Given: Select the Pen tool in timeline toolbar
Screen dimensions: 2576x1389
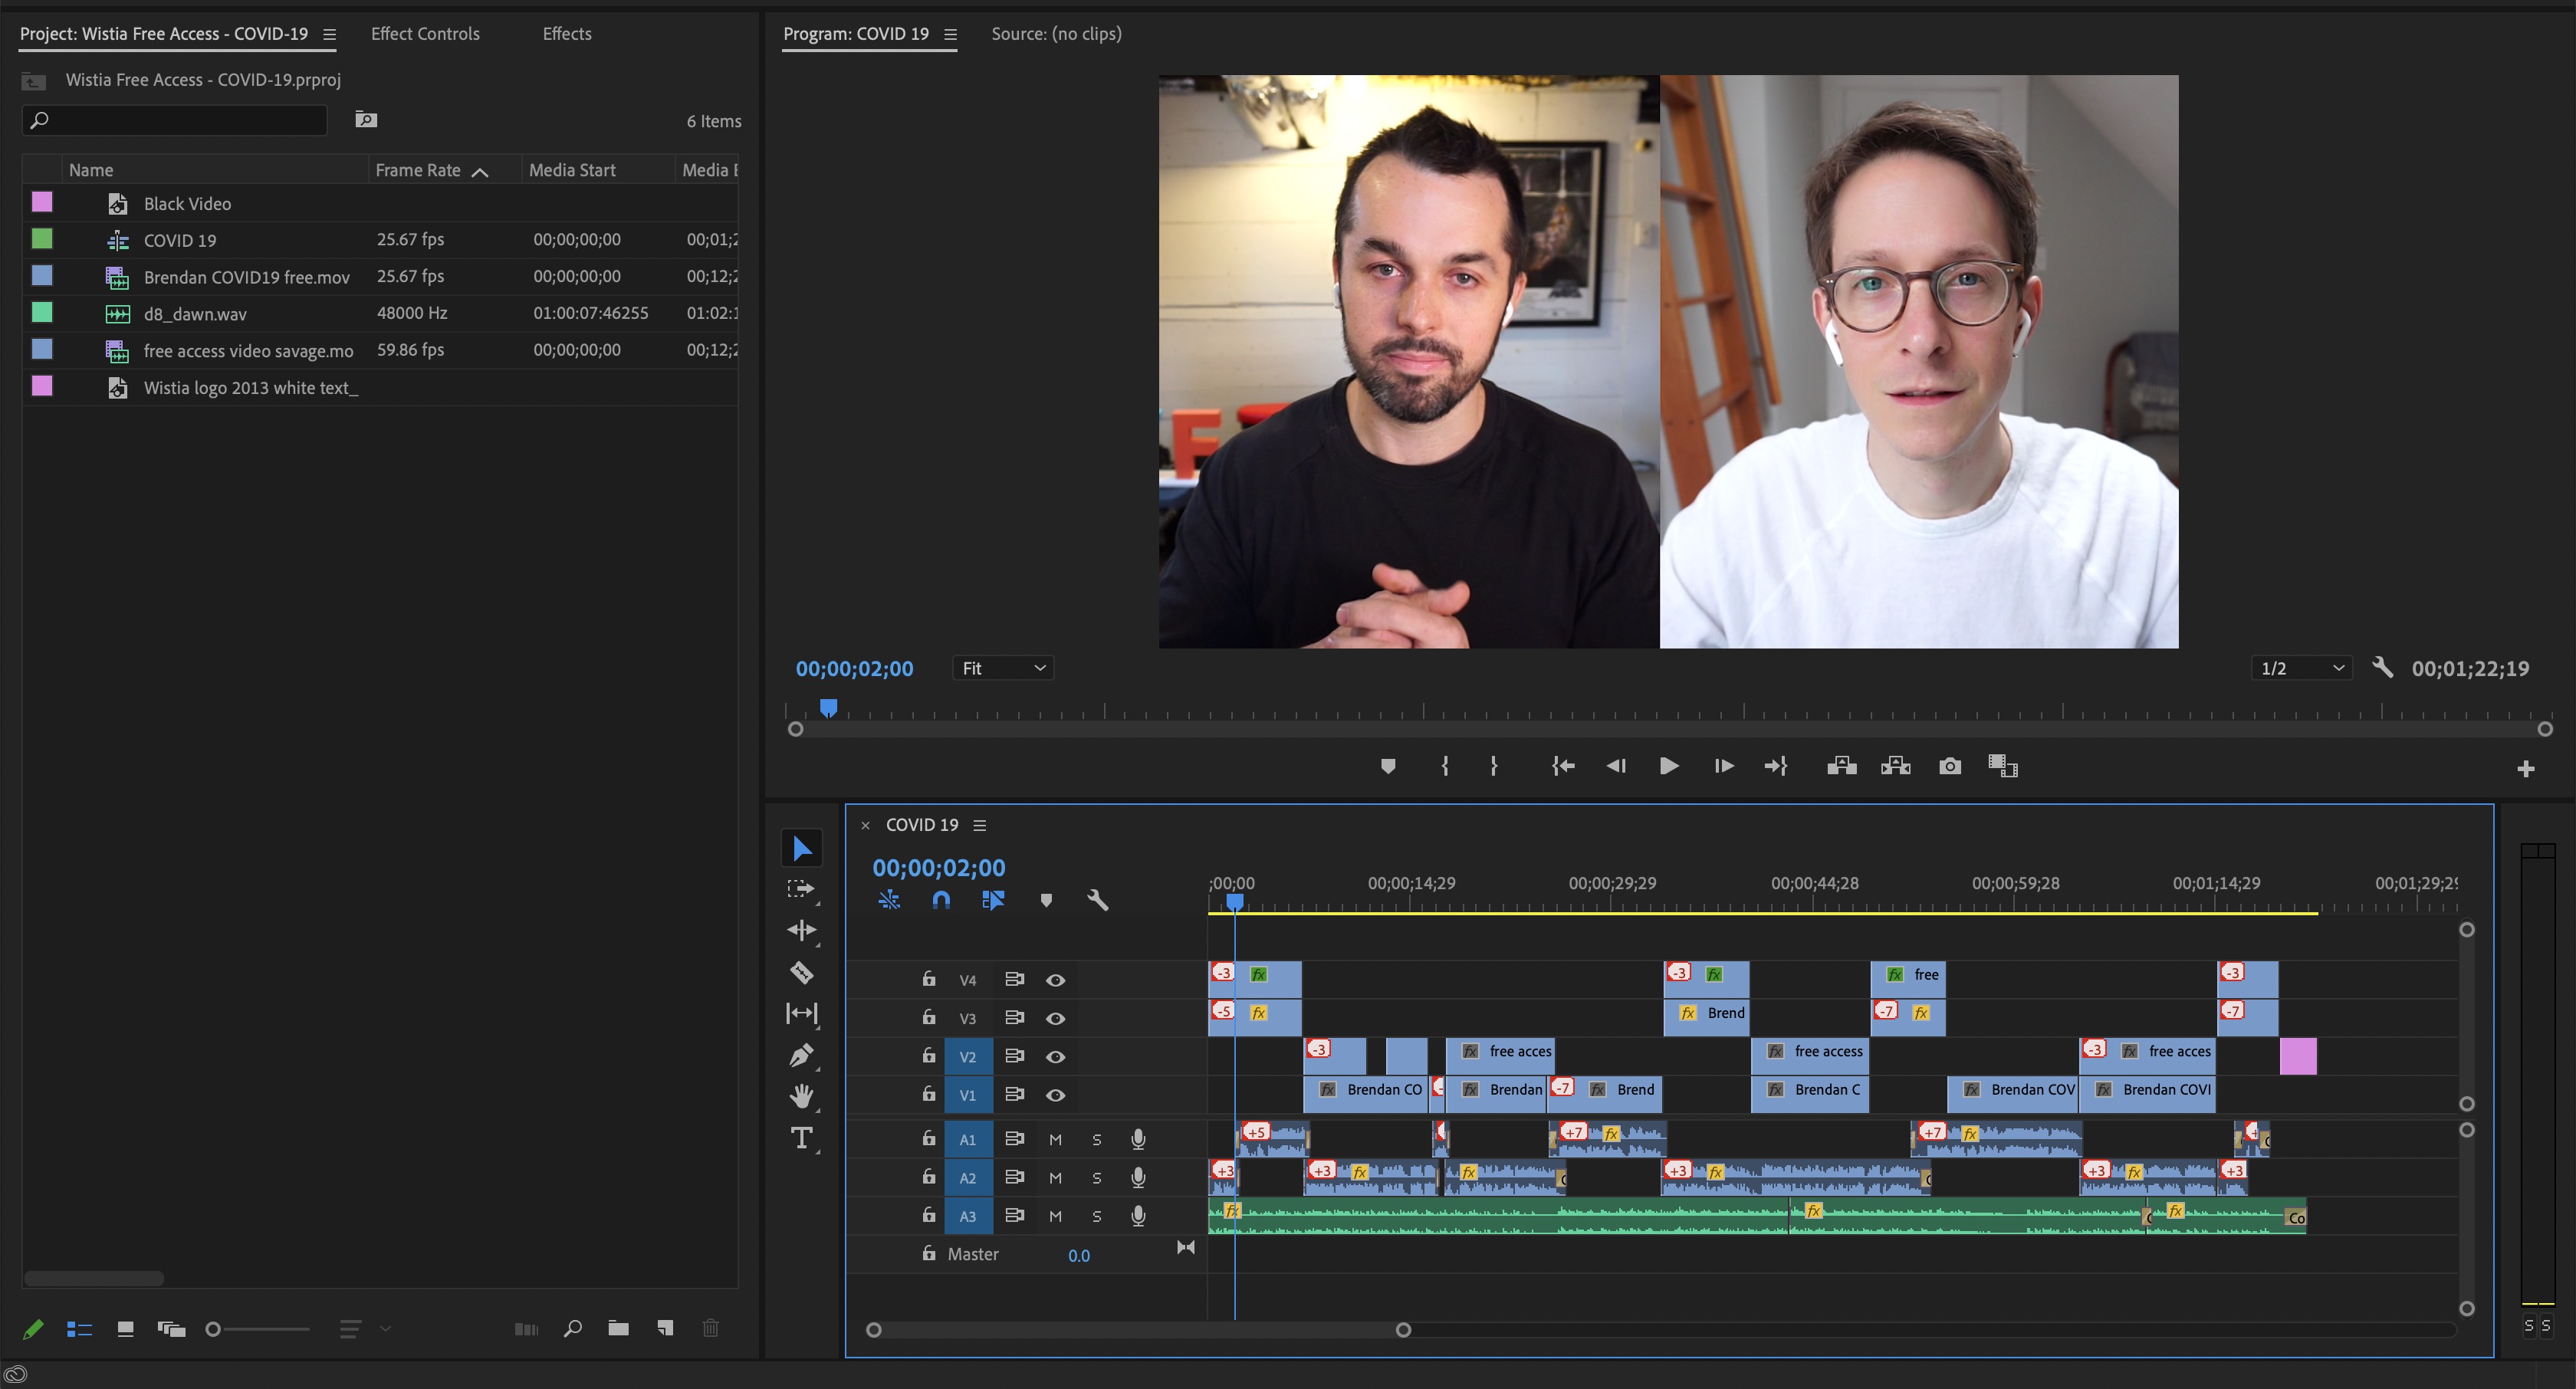Looking at the screenshot, I should (801, 1055).
